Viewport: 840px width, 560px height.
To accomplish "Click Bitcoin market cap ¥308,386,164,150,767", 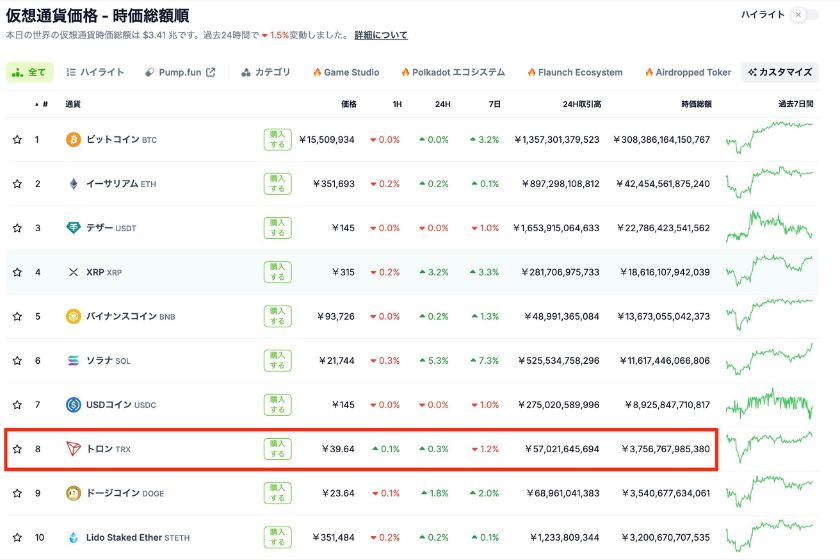I will [x=662, y=140].
